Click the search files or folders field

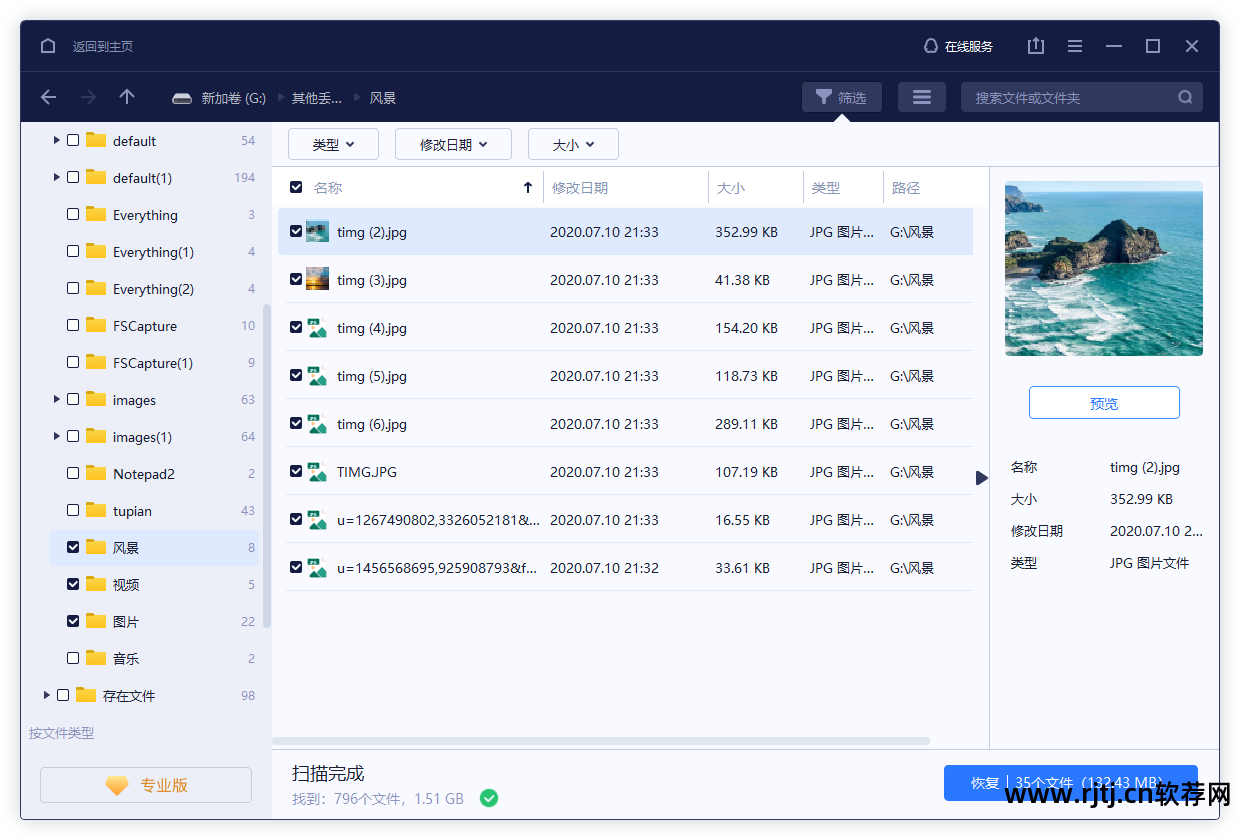click(1082, 97)
